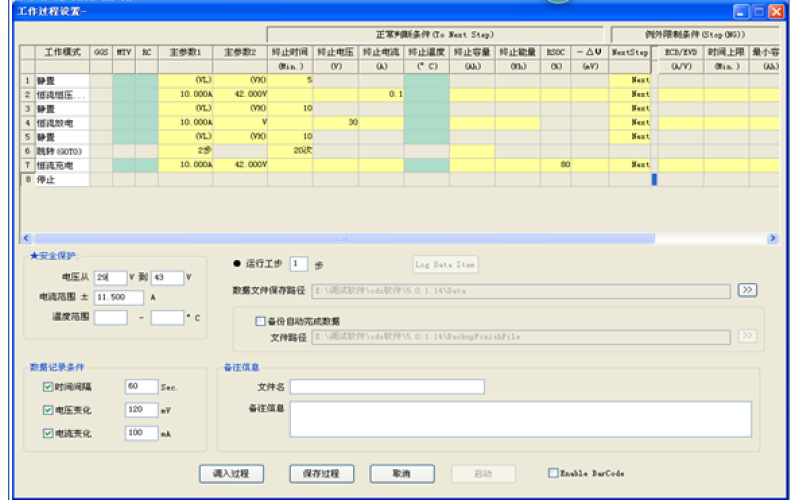Screen dimensions: 800x500
Task: Click the table's right scroll arrow
Action: [x=772, y=238]
